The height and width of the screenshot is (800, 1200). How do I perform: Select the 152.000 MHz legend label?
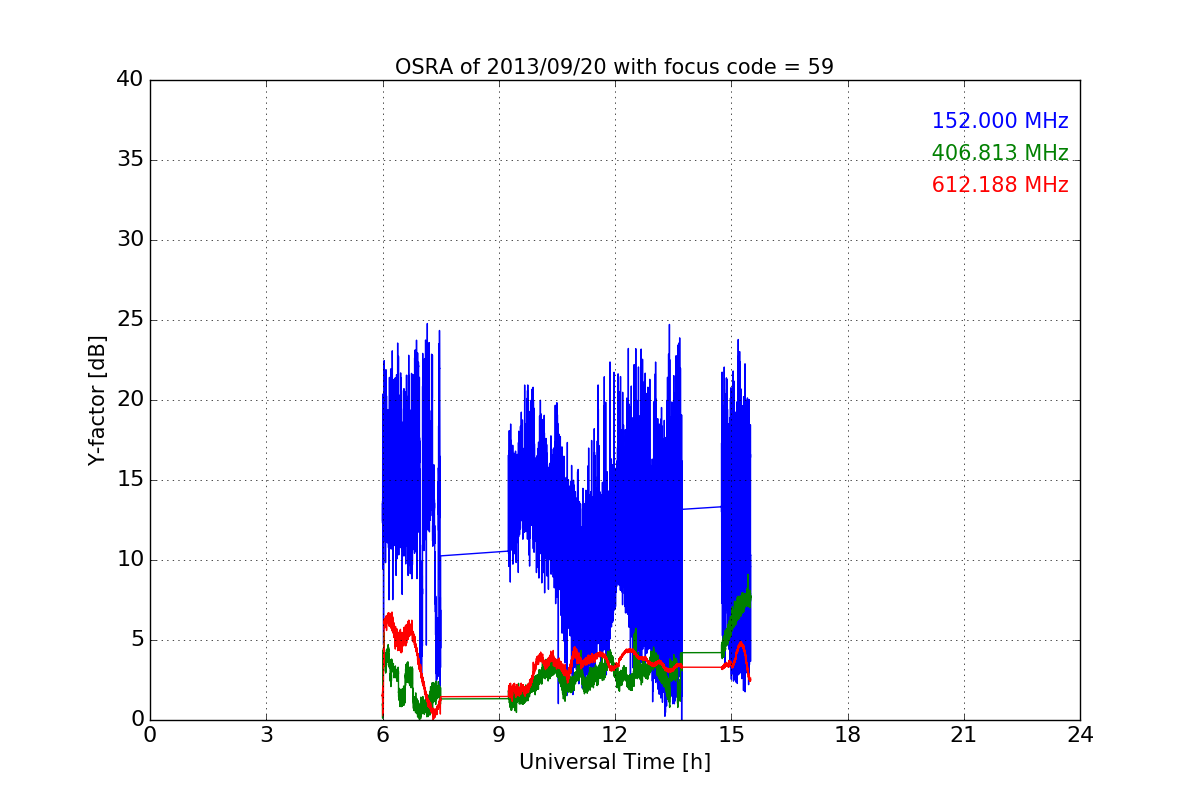tap(1000, 121)
